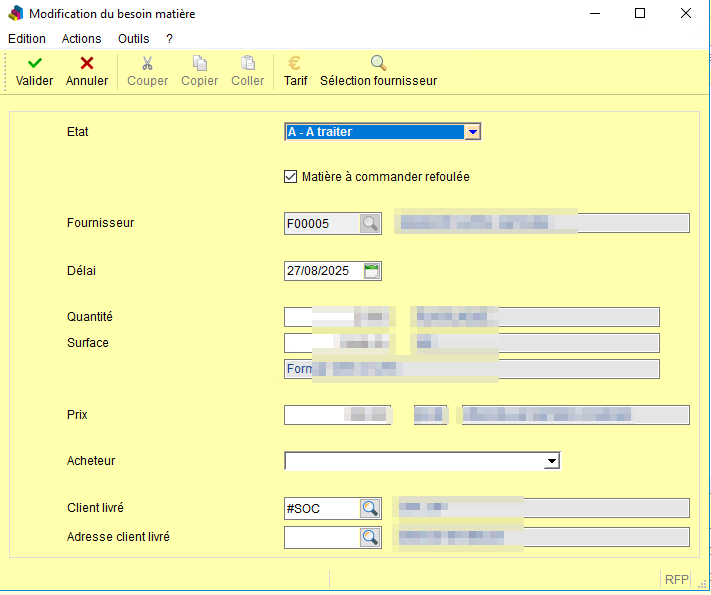Screen dimensions: 711x595
Task: Open the Outils menu
Action: click(133, 39)
